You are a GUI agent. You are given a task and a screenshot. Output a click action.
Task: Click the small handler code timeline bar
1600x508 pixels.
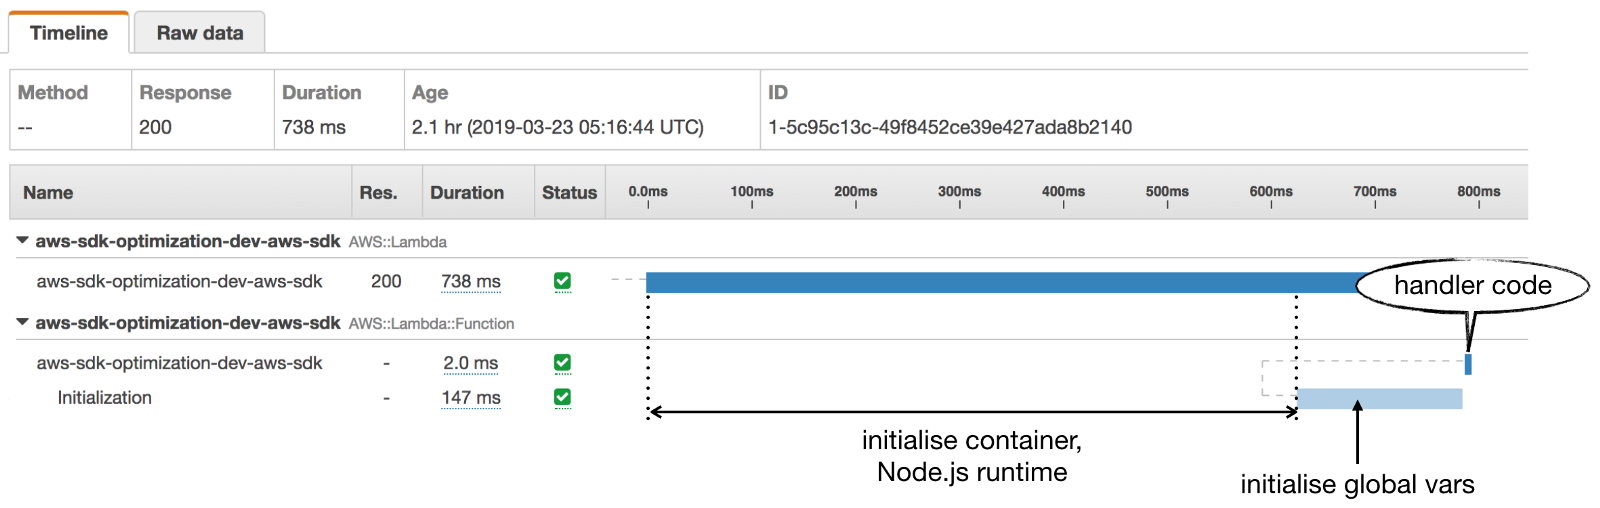[1468, 364]
